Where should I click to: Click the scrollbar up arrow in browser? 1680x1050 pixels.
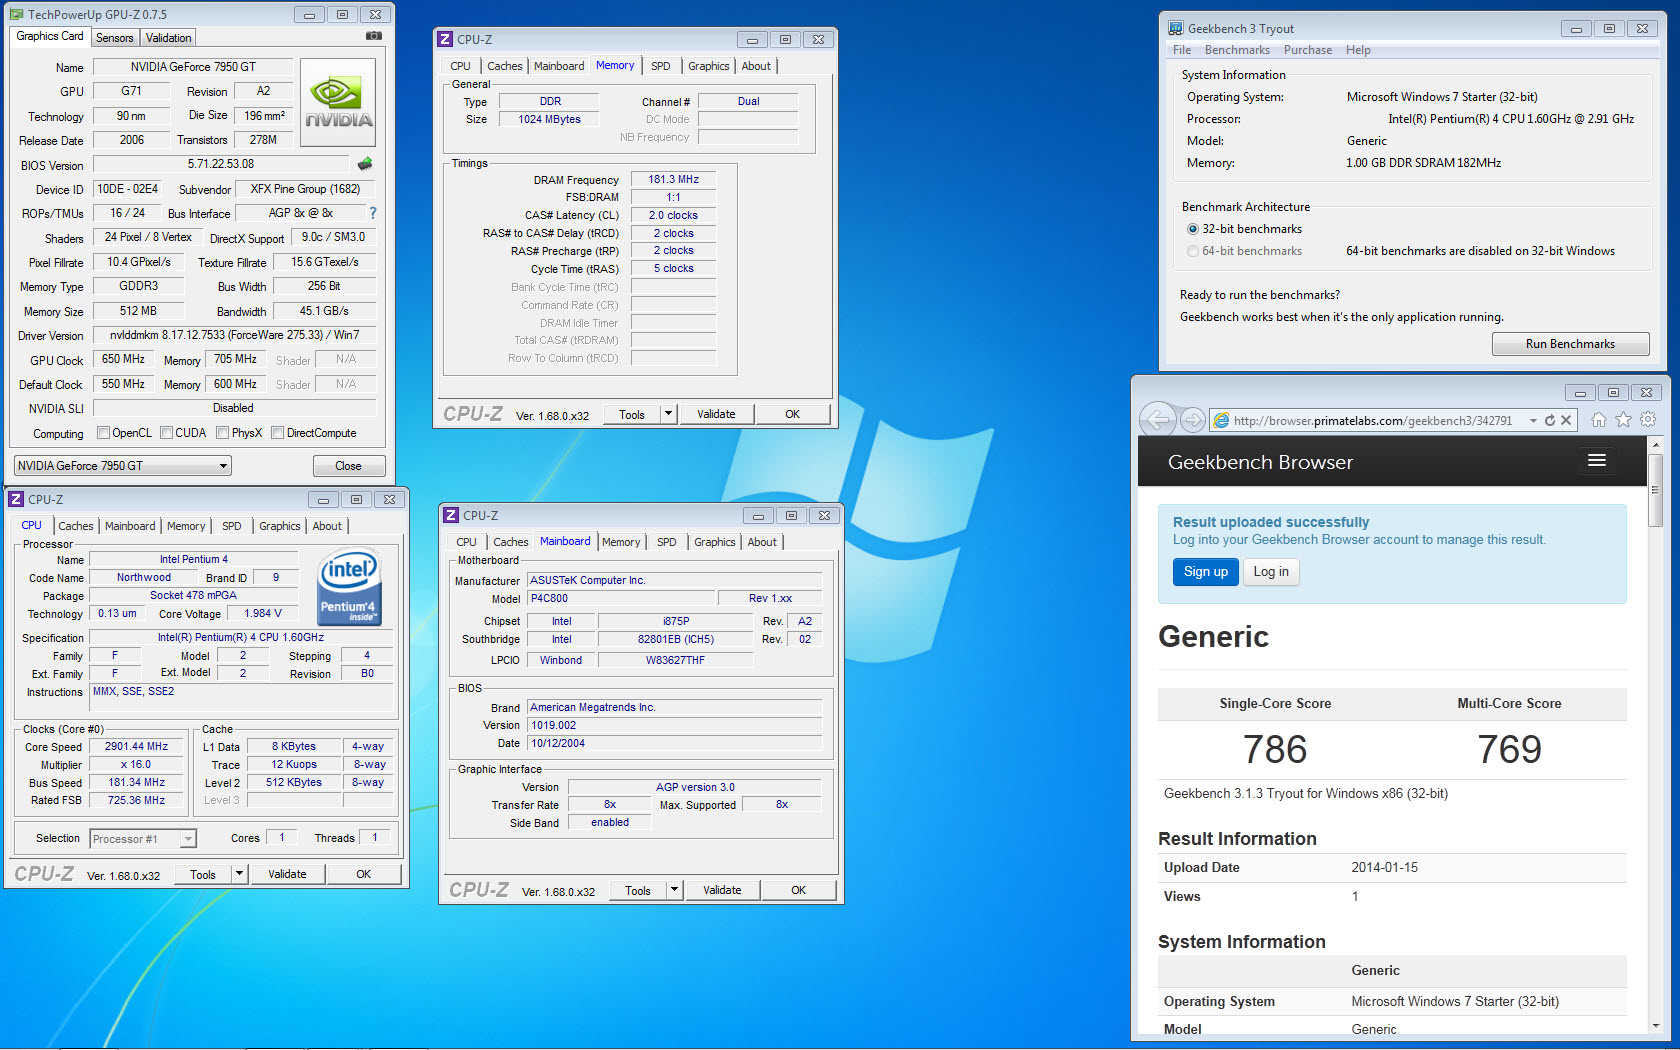pyautogui.click(x=1656, y=443)
